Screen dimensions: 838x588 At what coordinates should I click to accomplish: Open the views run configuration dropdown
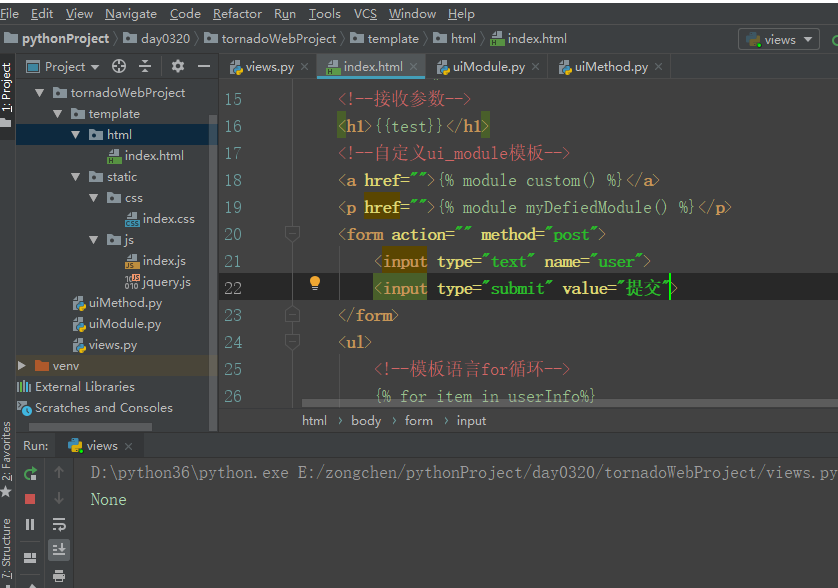click(x=779, y=40)
